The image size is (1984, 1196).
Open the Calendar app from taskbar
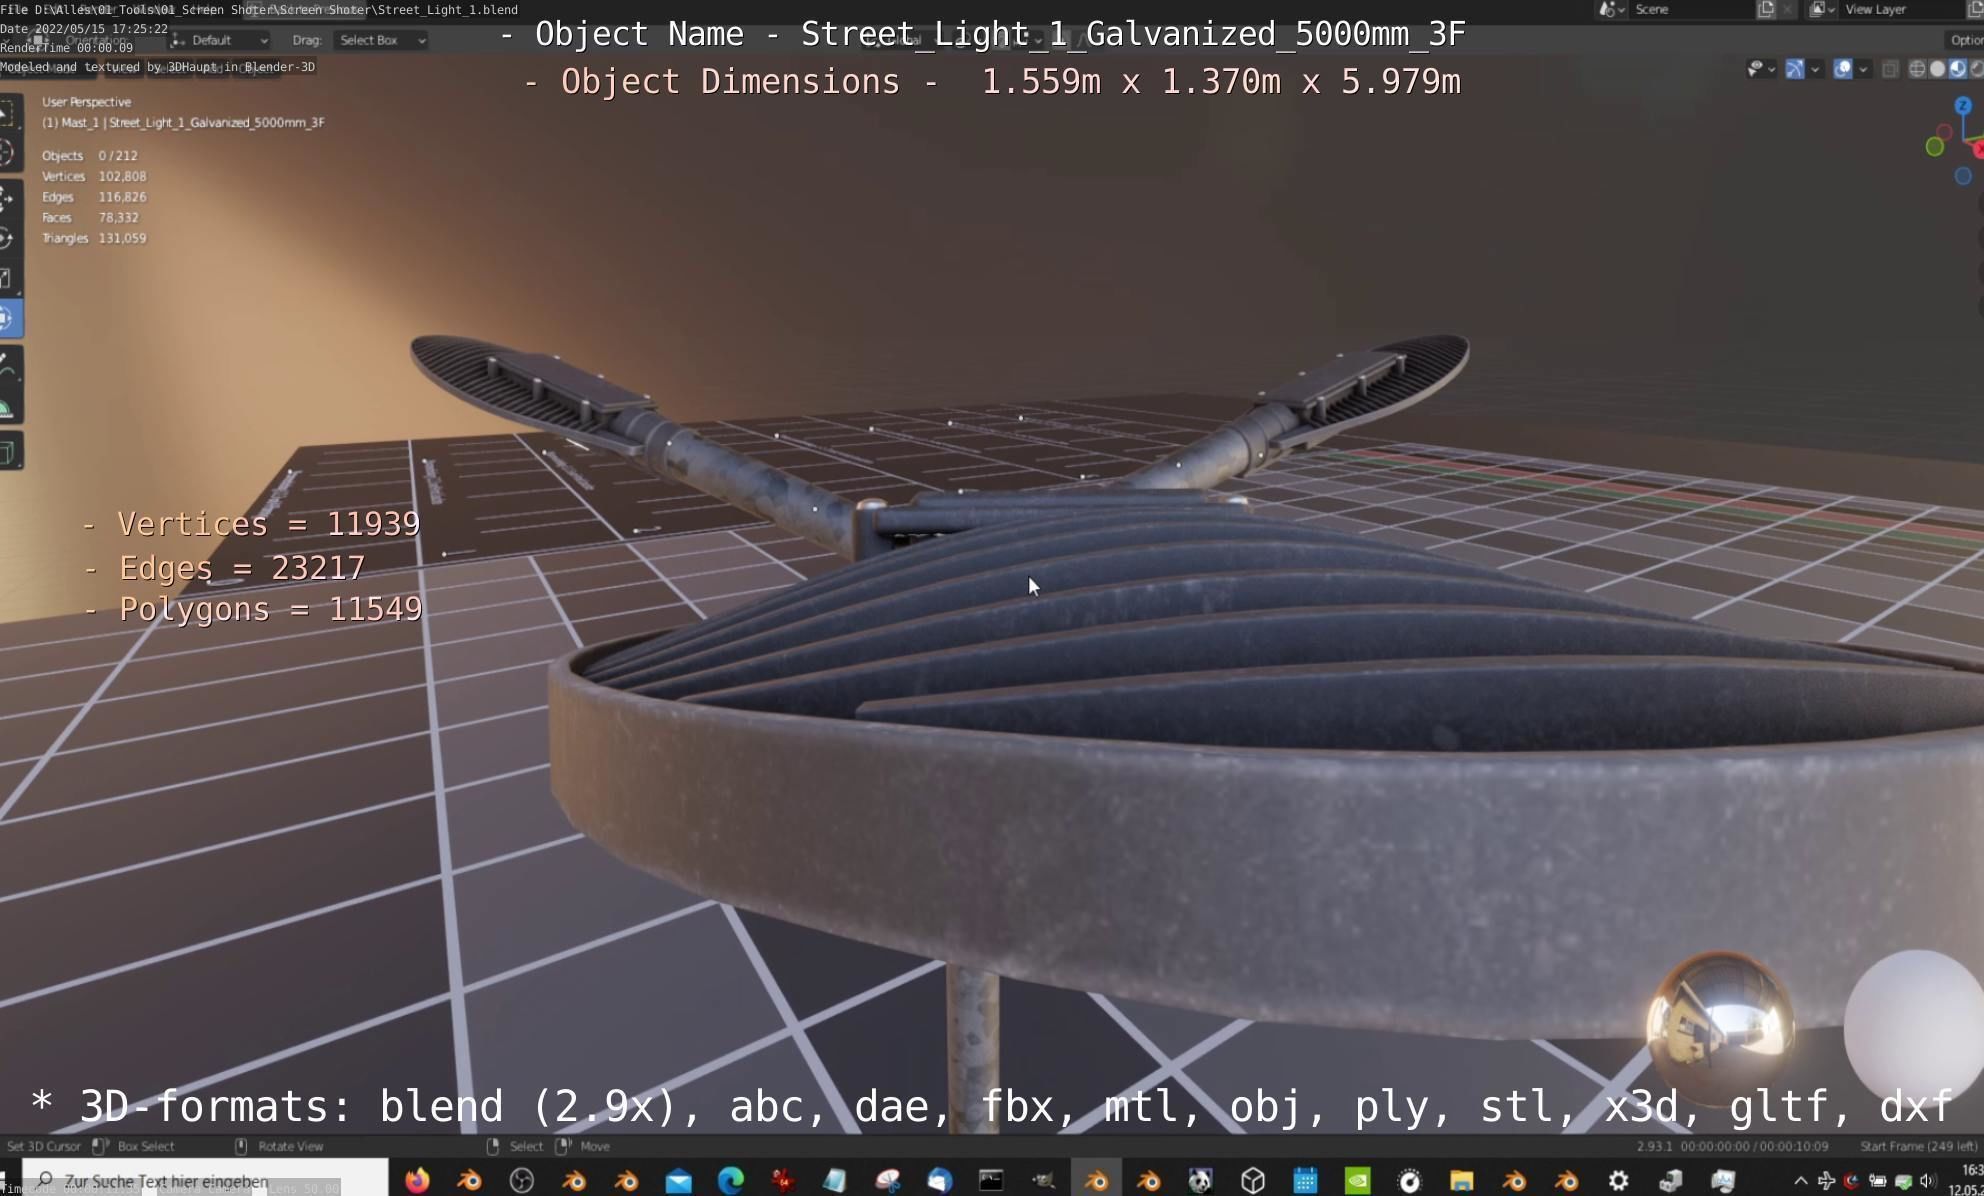tap(1305, 1181)
